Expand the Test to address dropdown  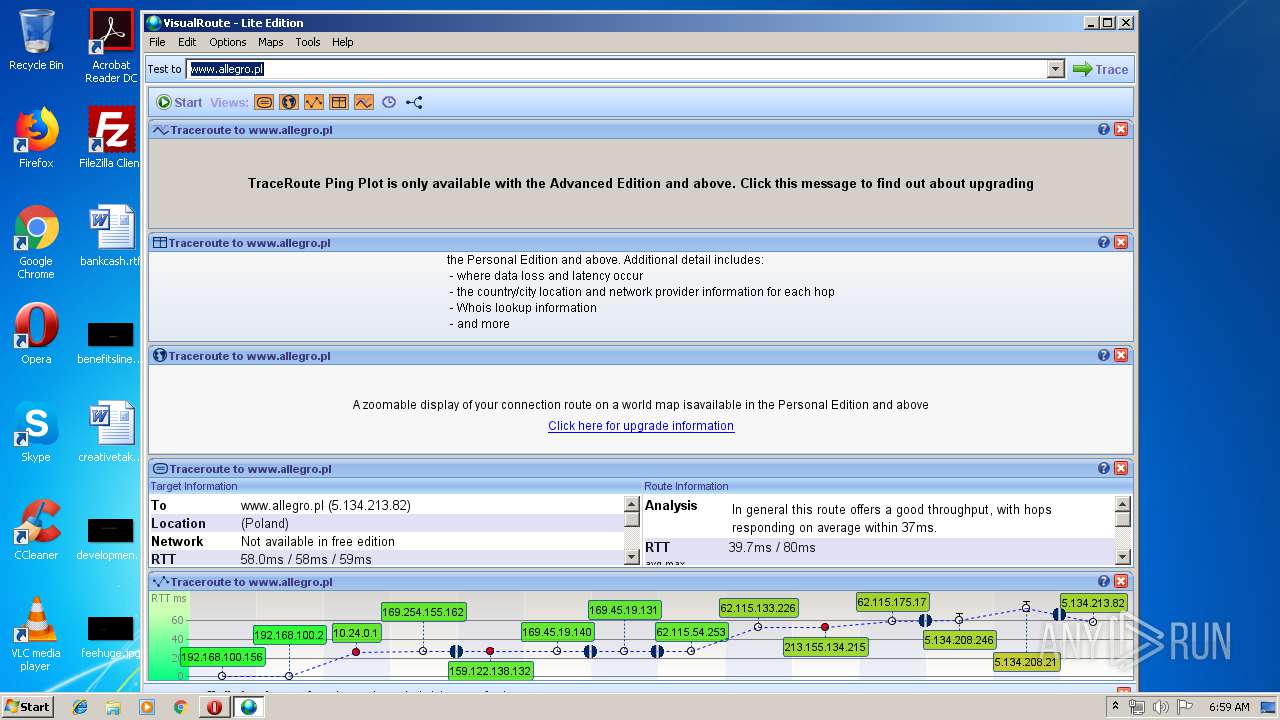[x=1055, y=69]
